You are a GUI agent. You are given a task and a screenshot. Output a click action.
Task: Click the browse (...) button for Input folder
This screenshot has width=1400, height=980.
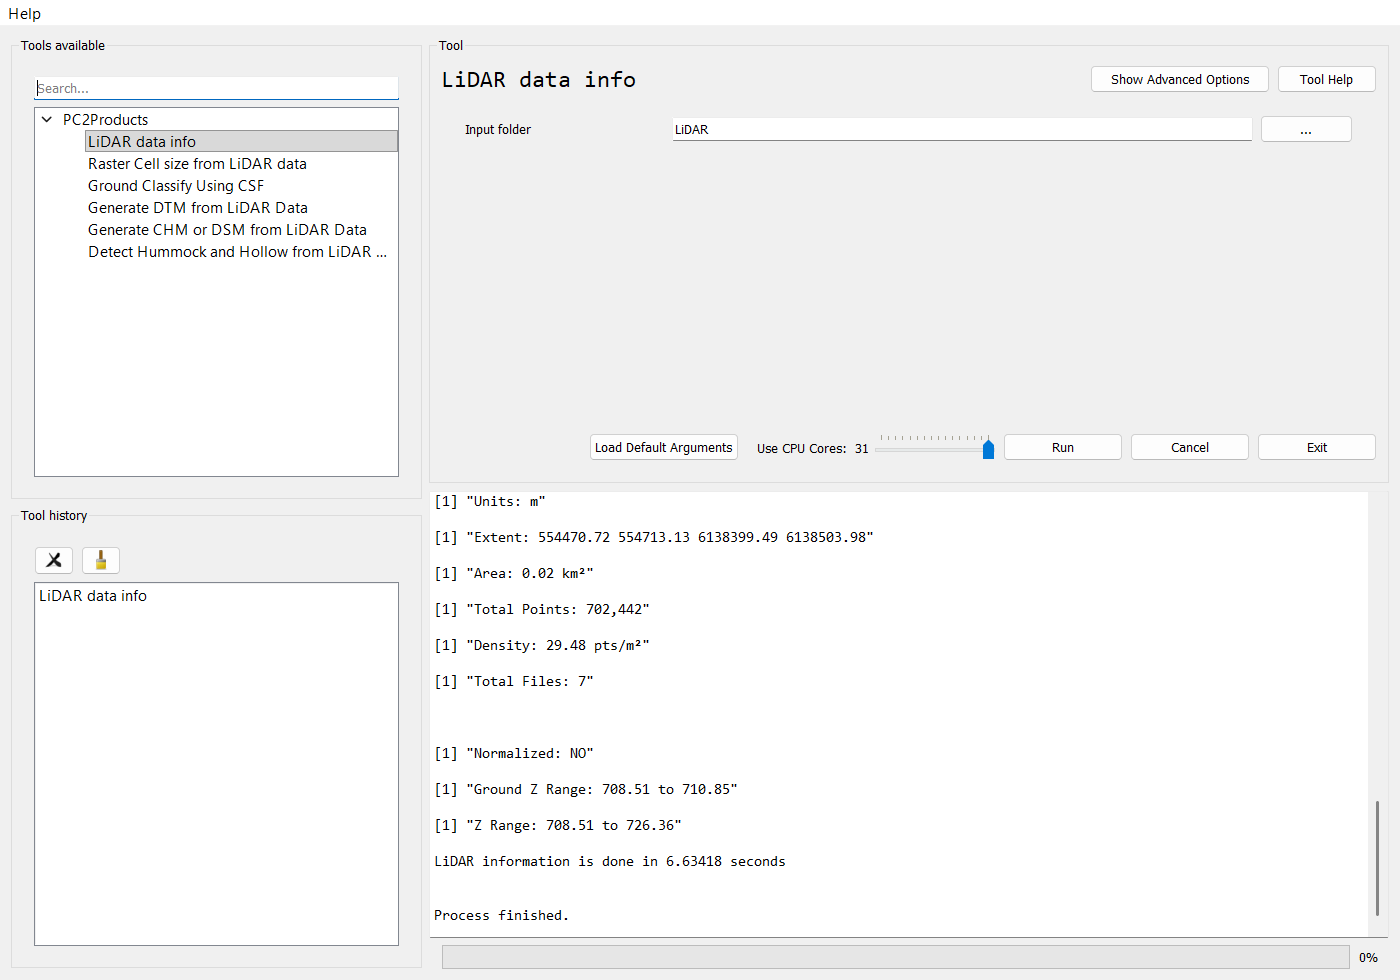click(1306, 129)
